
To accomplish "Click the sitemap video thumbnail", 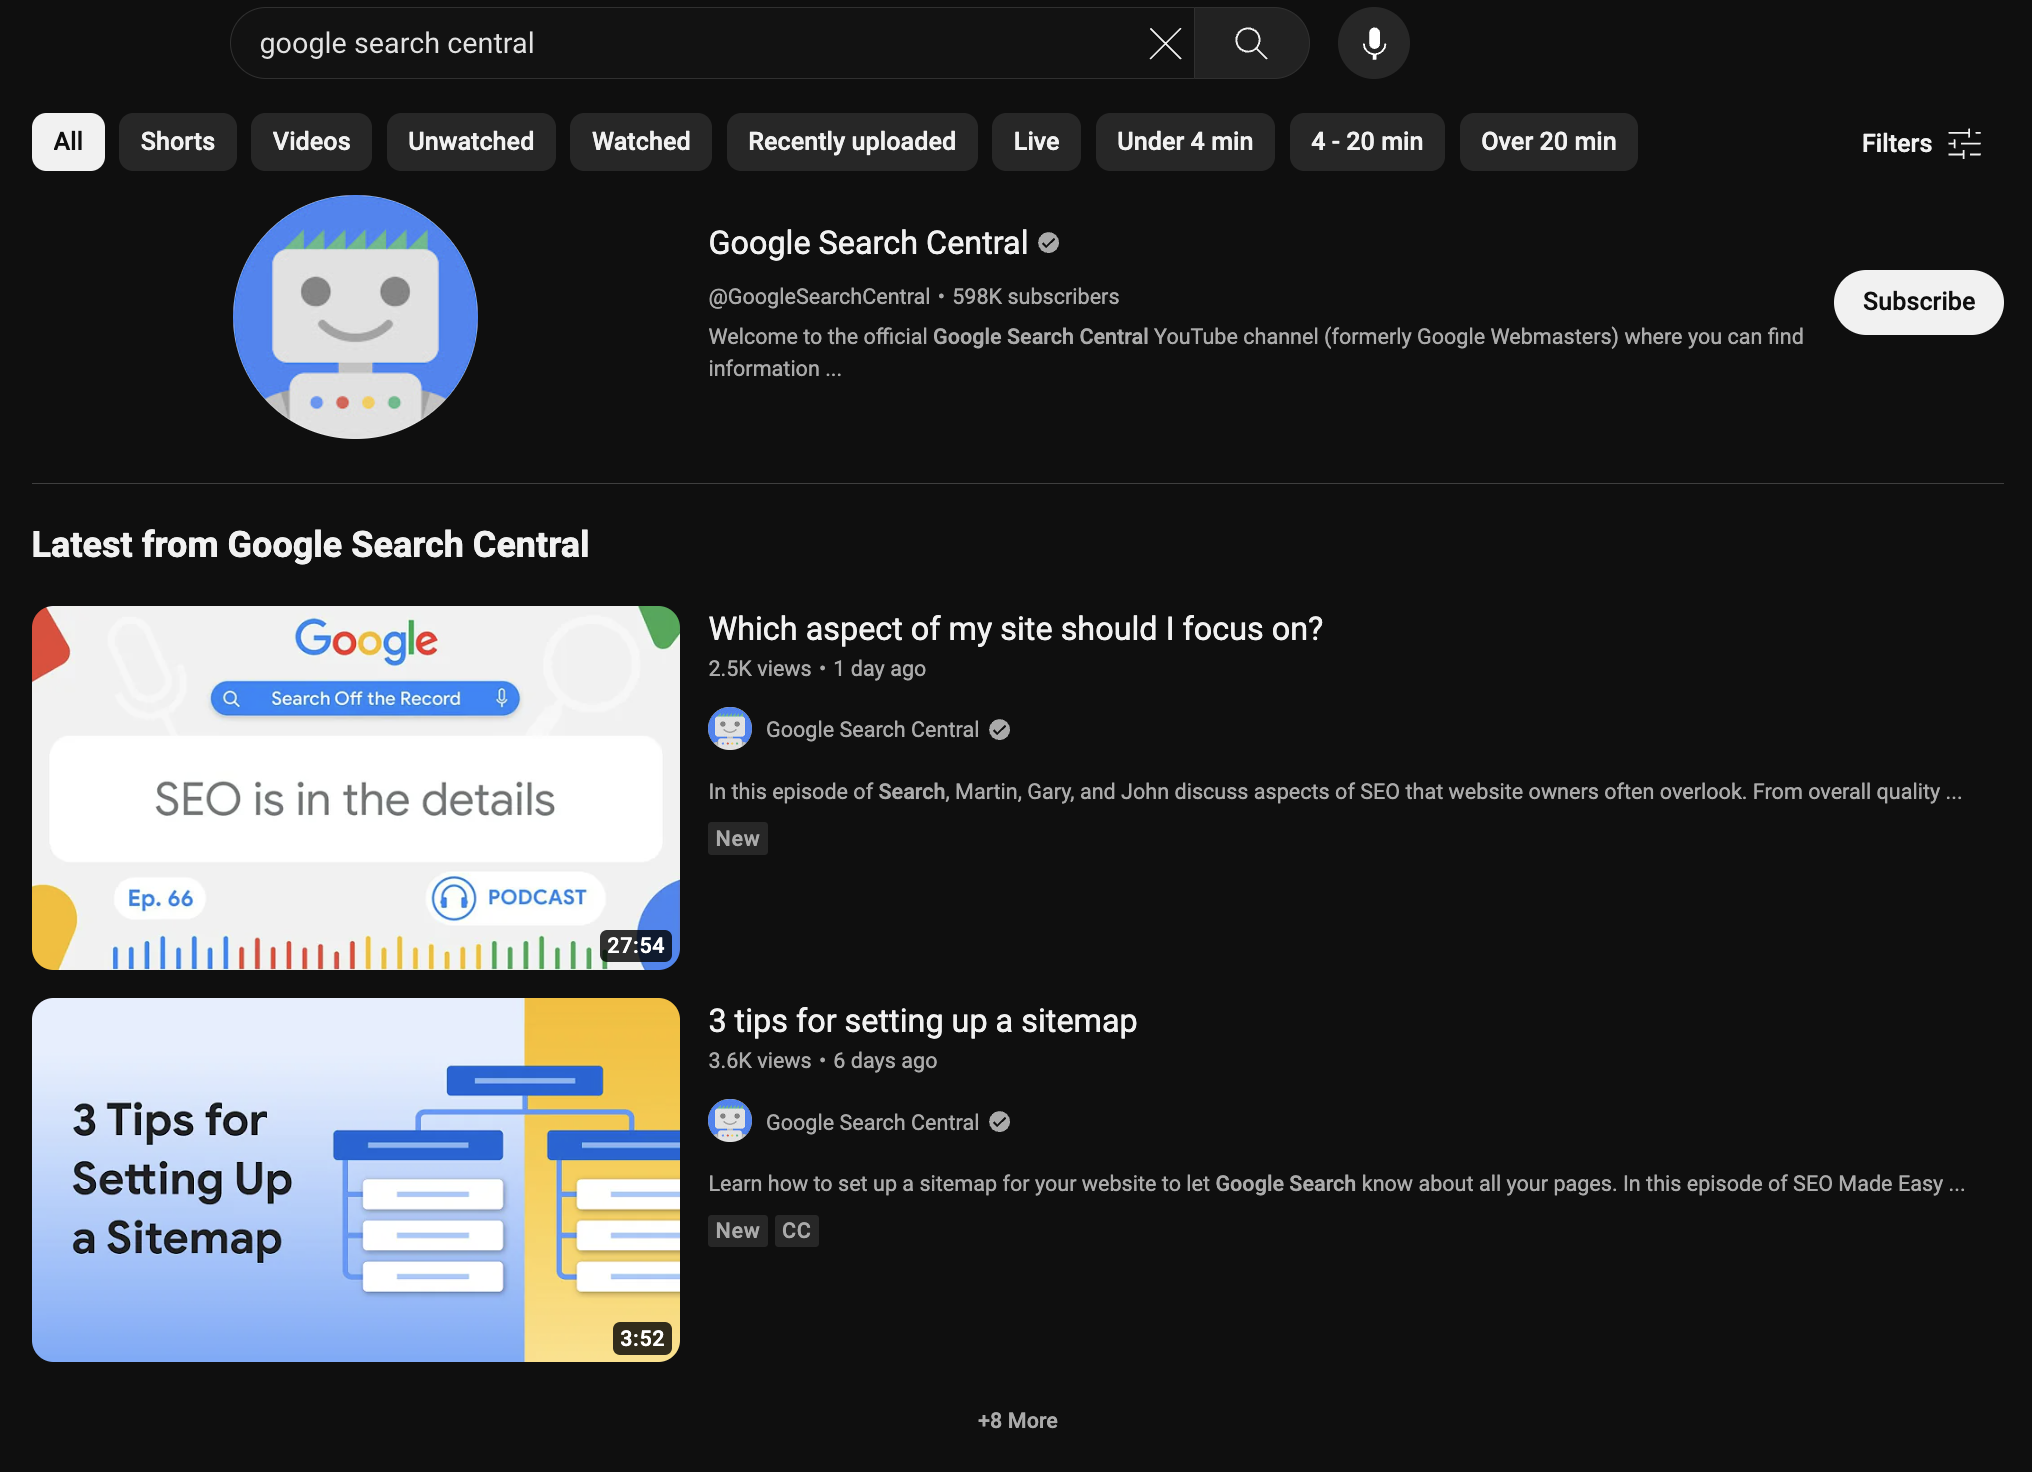I will click(355, 1179).
